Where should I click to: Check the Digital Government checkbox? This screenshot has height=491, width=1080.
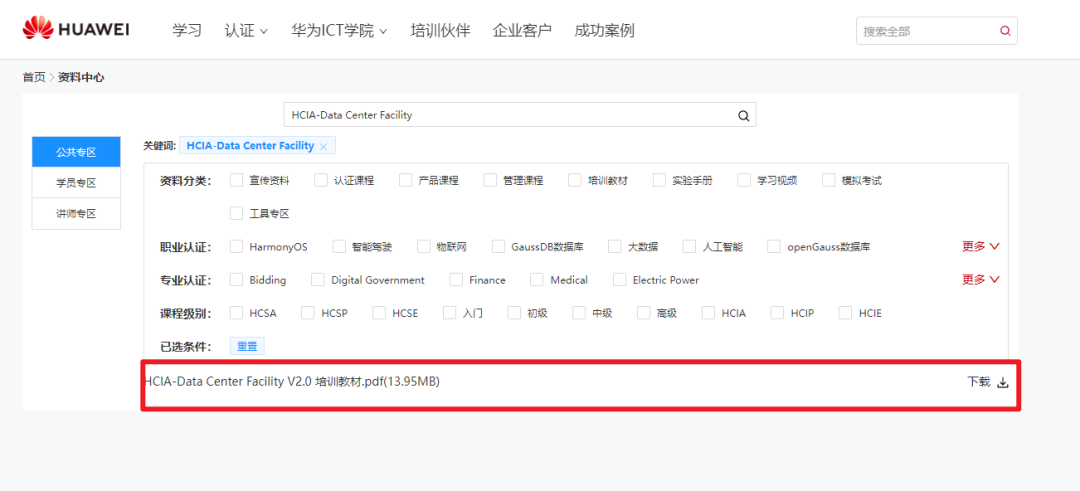(x=318, y=280)
